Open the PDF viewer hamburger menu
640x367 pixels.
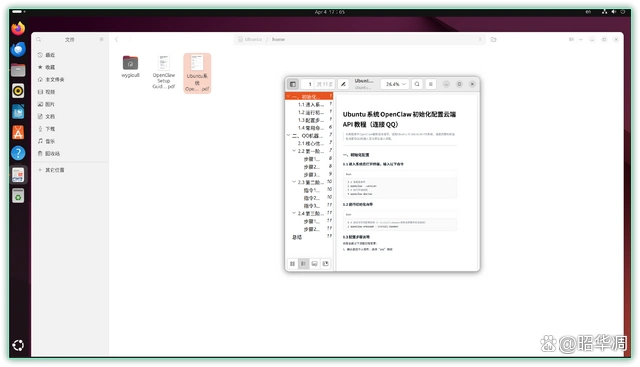[x=431, y=84]
